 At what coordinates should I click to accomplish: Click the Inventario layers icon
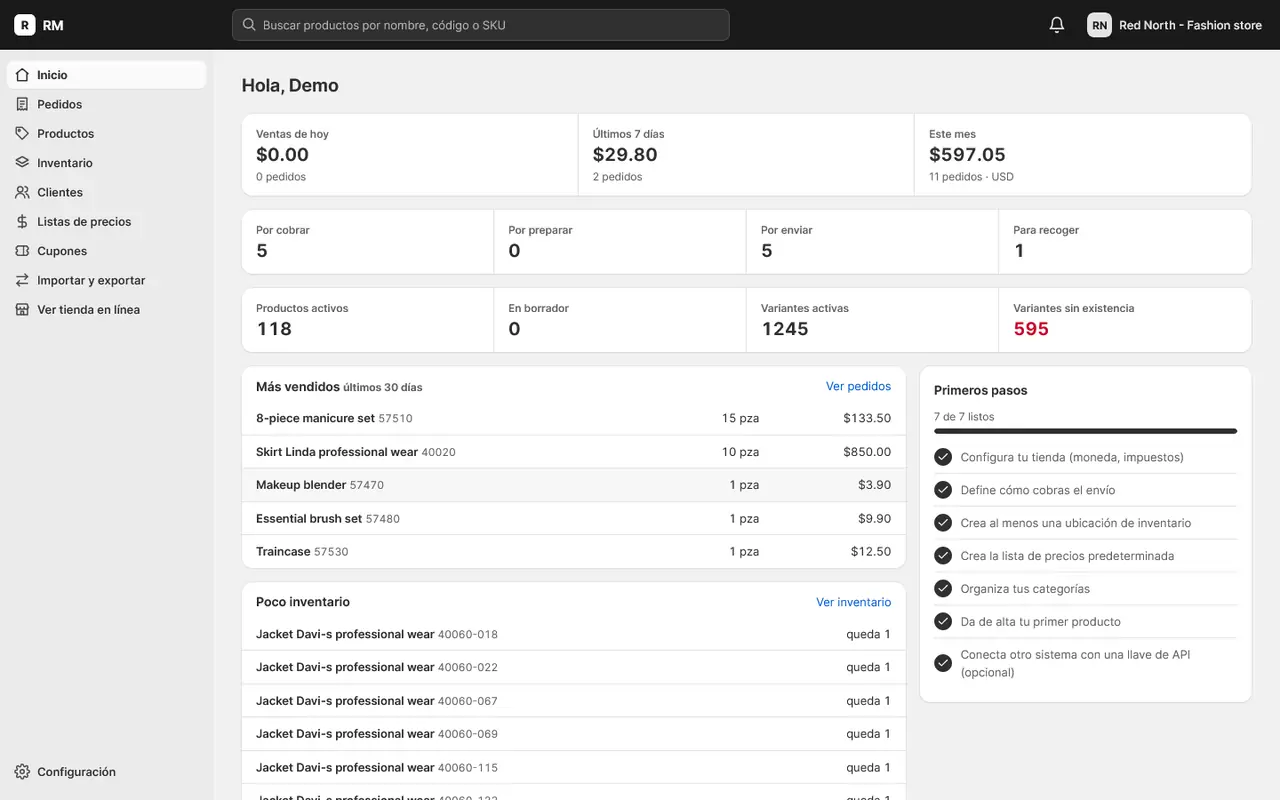22,163
